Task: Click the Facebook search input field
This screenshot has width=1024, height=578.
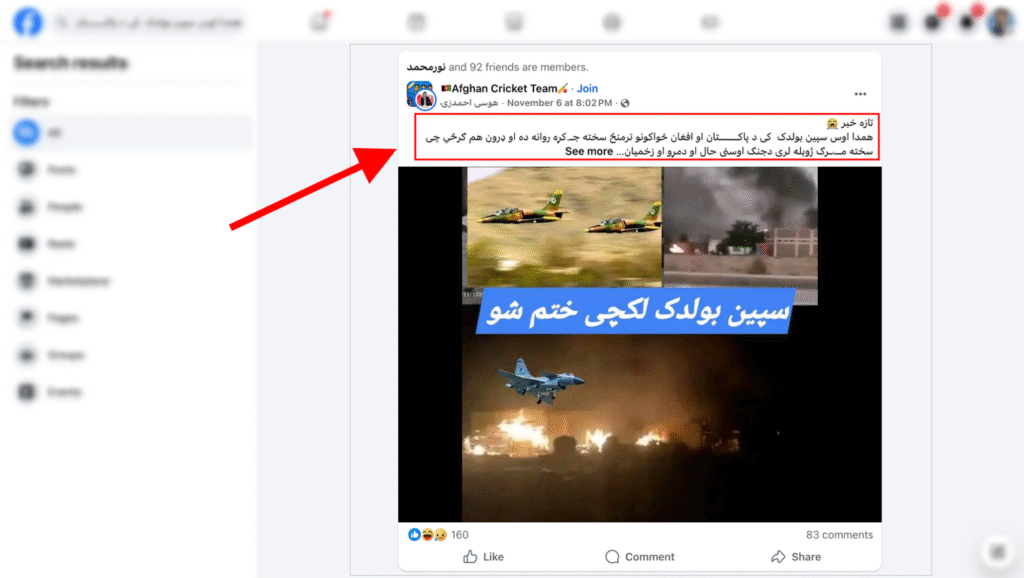Action: (x=149, y=23)
